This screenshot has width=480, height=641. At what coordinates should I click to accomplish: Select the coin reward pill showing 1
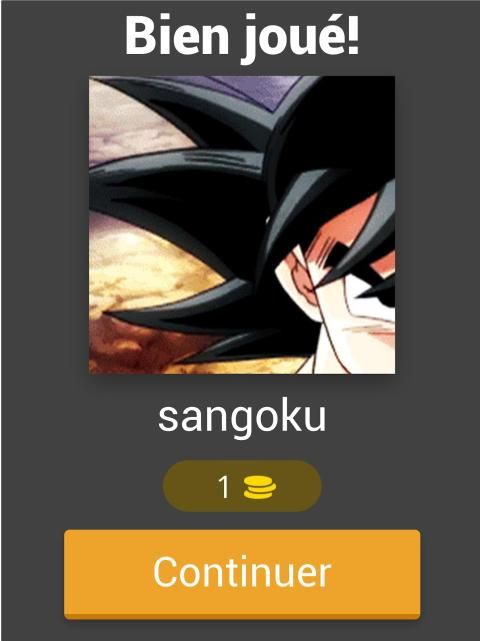(x=242, y=486)
